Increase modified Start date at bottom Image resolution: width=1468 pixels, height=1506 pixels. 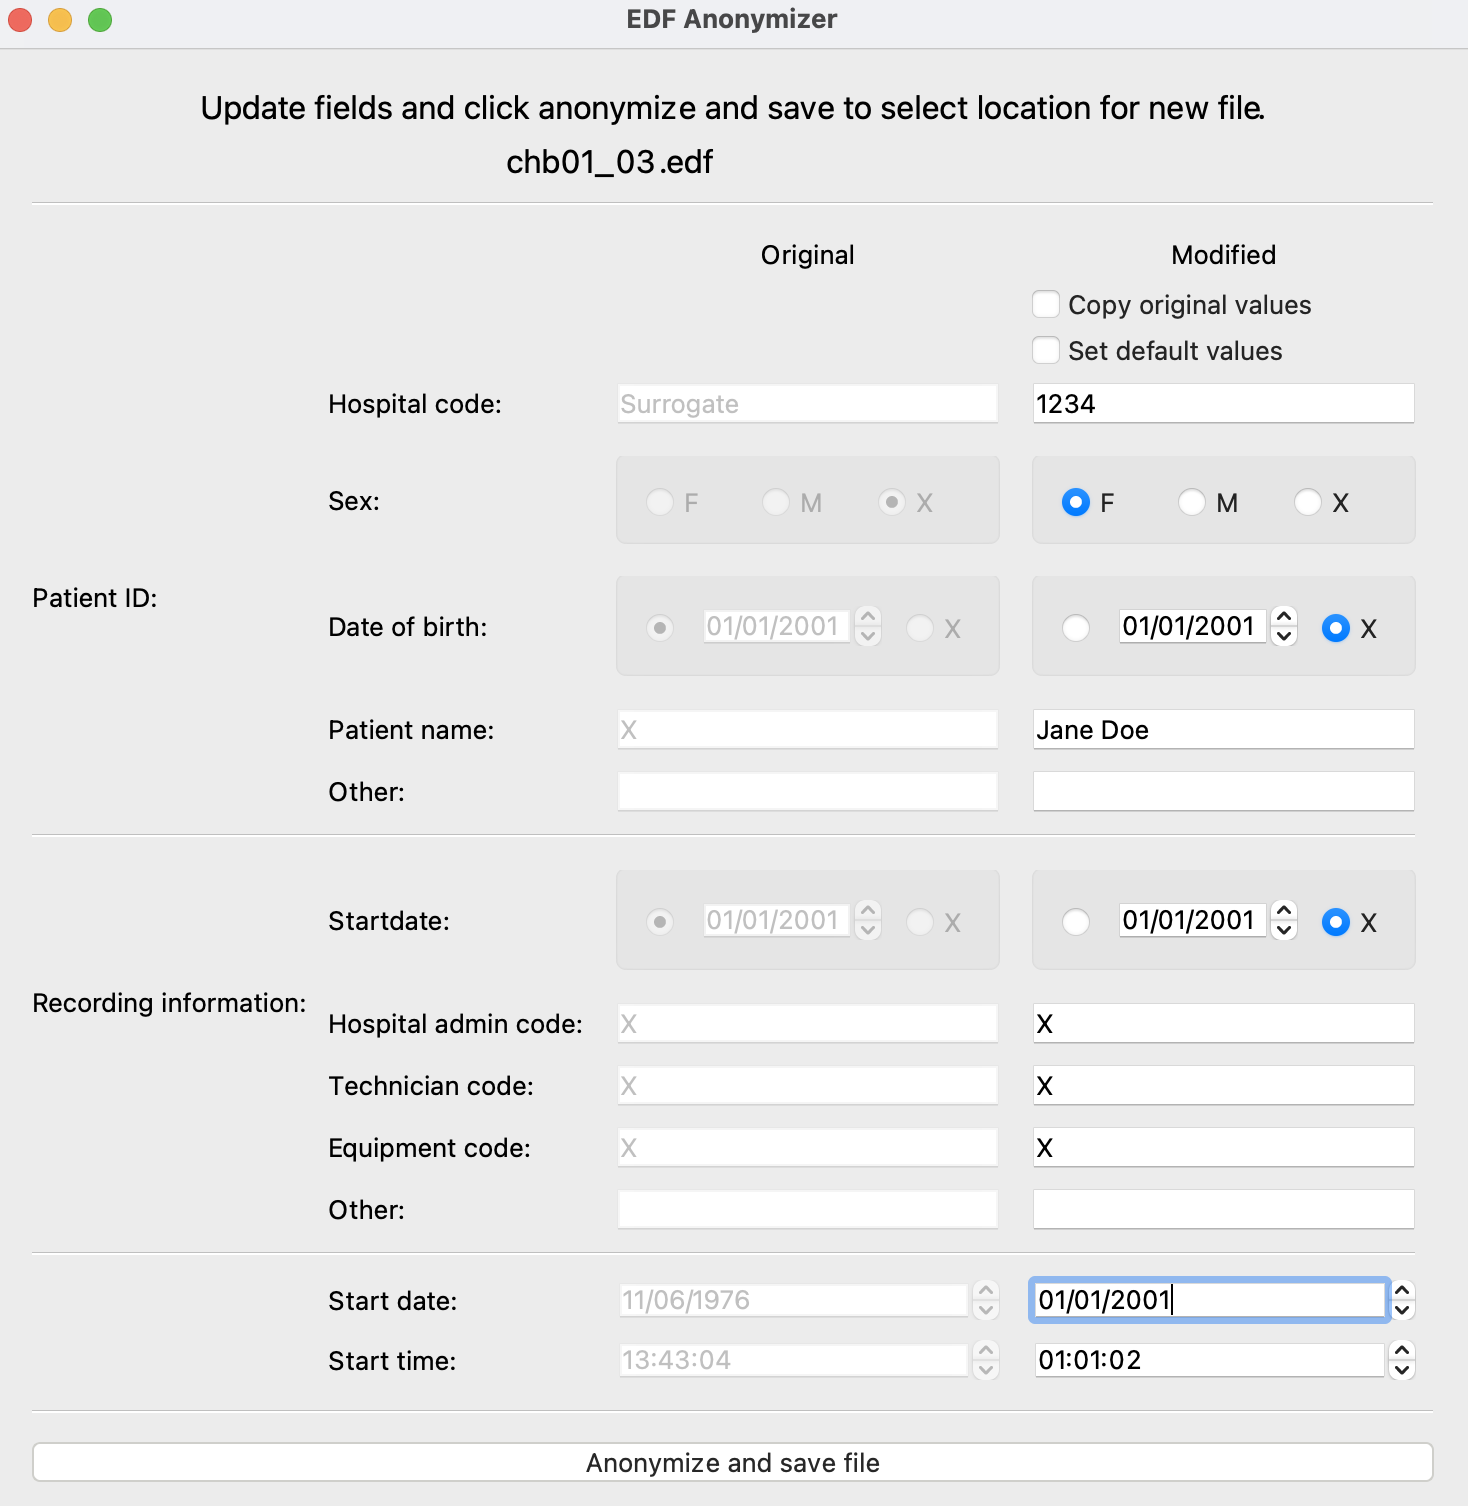1403,1291
